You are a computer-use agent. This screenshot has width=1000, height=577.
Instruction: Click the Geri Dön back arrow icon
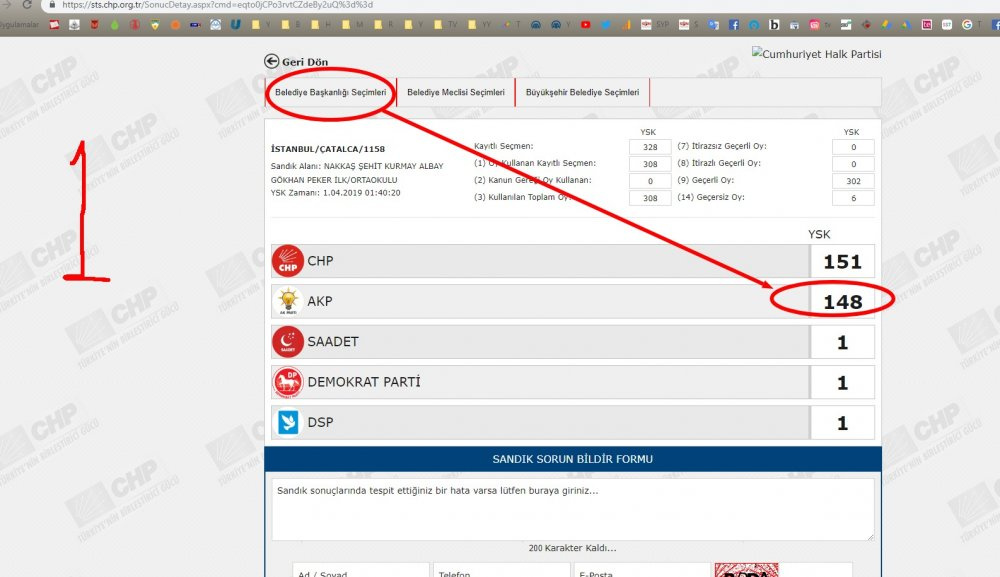coord(272,61)
